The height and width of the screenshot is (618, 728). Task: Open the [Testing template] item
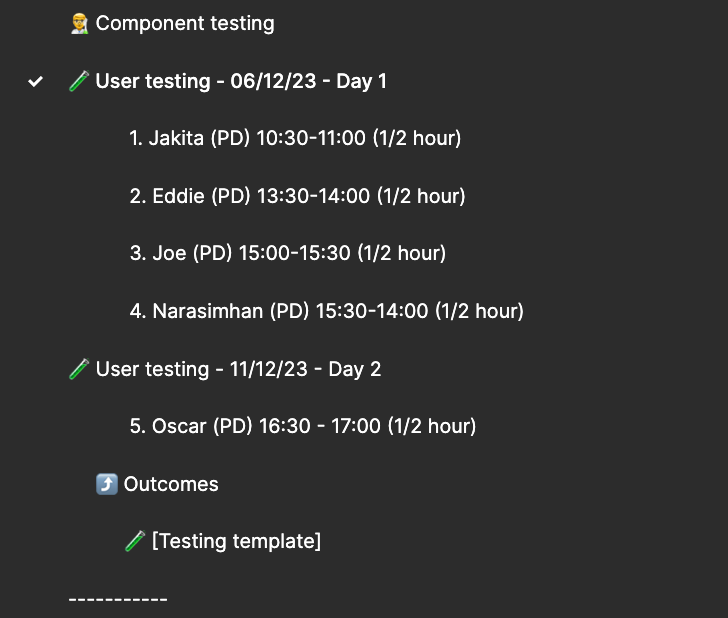pos(236,541)
